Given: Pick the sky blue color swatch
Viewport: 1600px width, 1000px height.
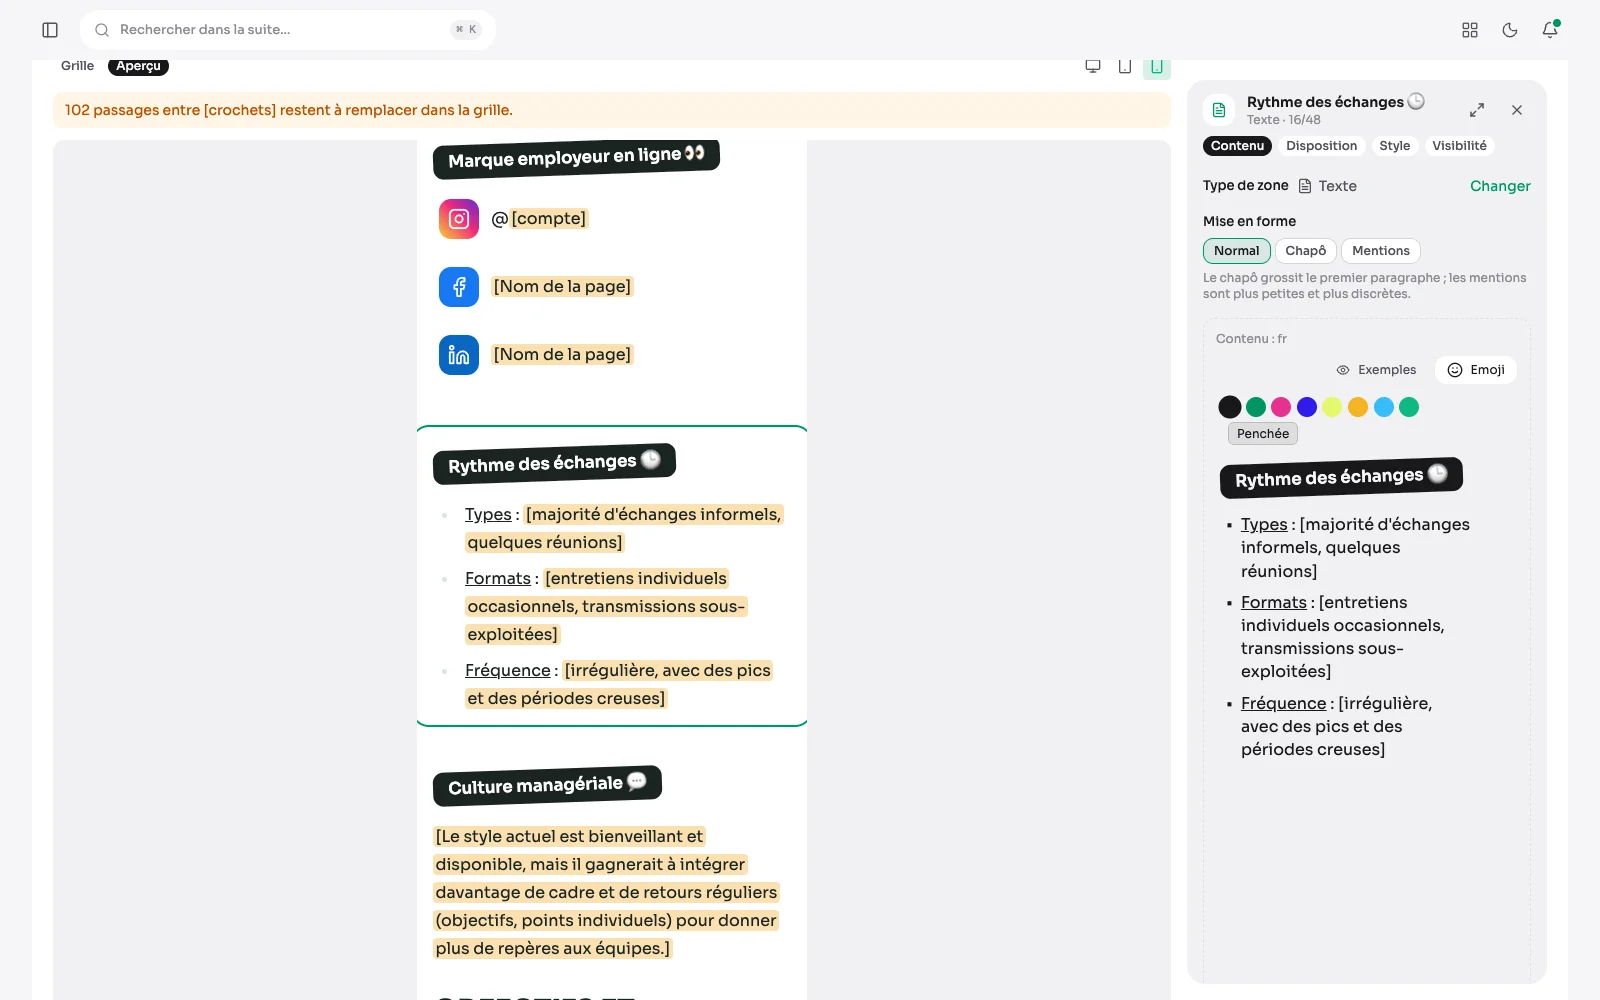Looking at the screenshot, I should pyautogui.click(x=1384, y=407).
